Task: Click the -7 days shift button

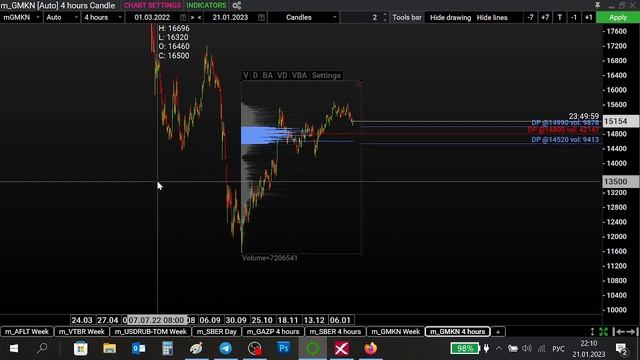Action: [530, 18]
